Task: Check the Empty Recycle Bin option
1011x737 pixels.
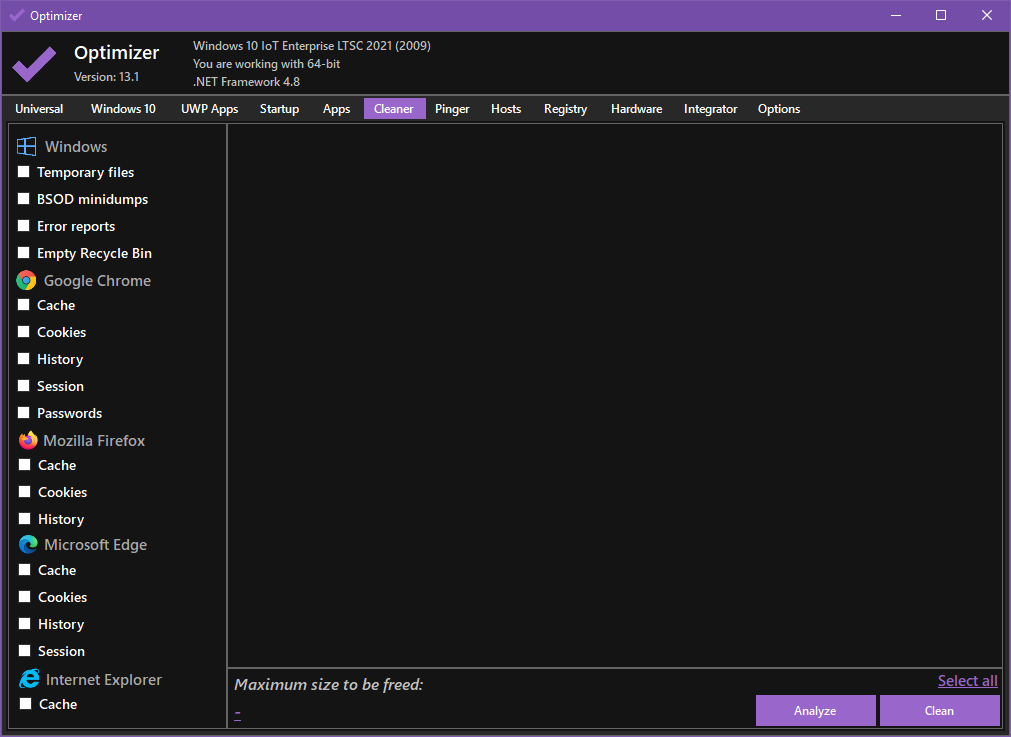Action: click(24, 253)
